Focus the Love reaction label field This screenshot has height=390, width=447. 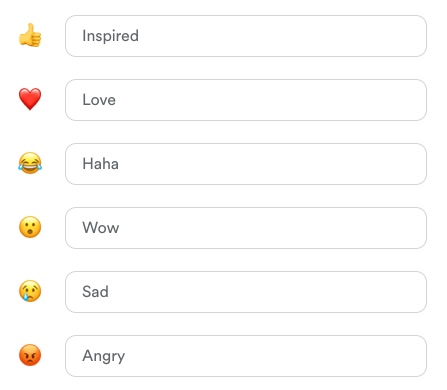click(x=246, y=100)
